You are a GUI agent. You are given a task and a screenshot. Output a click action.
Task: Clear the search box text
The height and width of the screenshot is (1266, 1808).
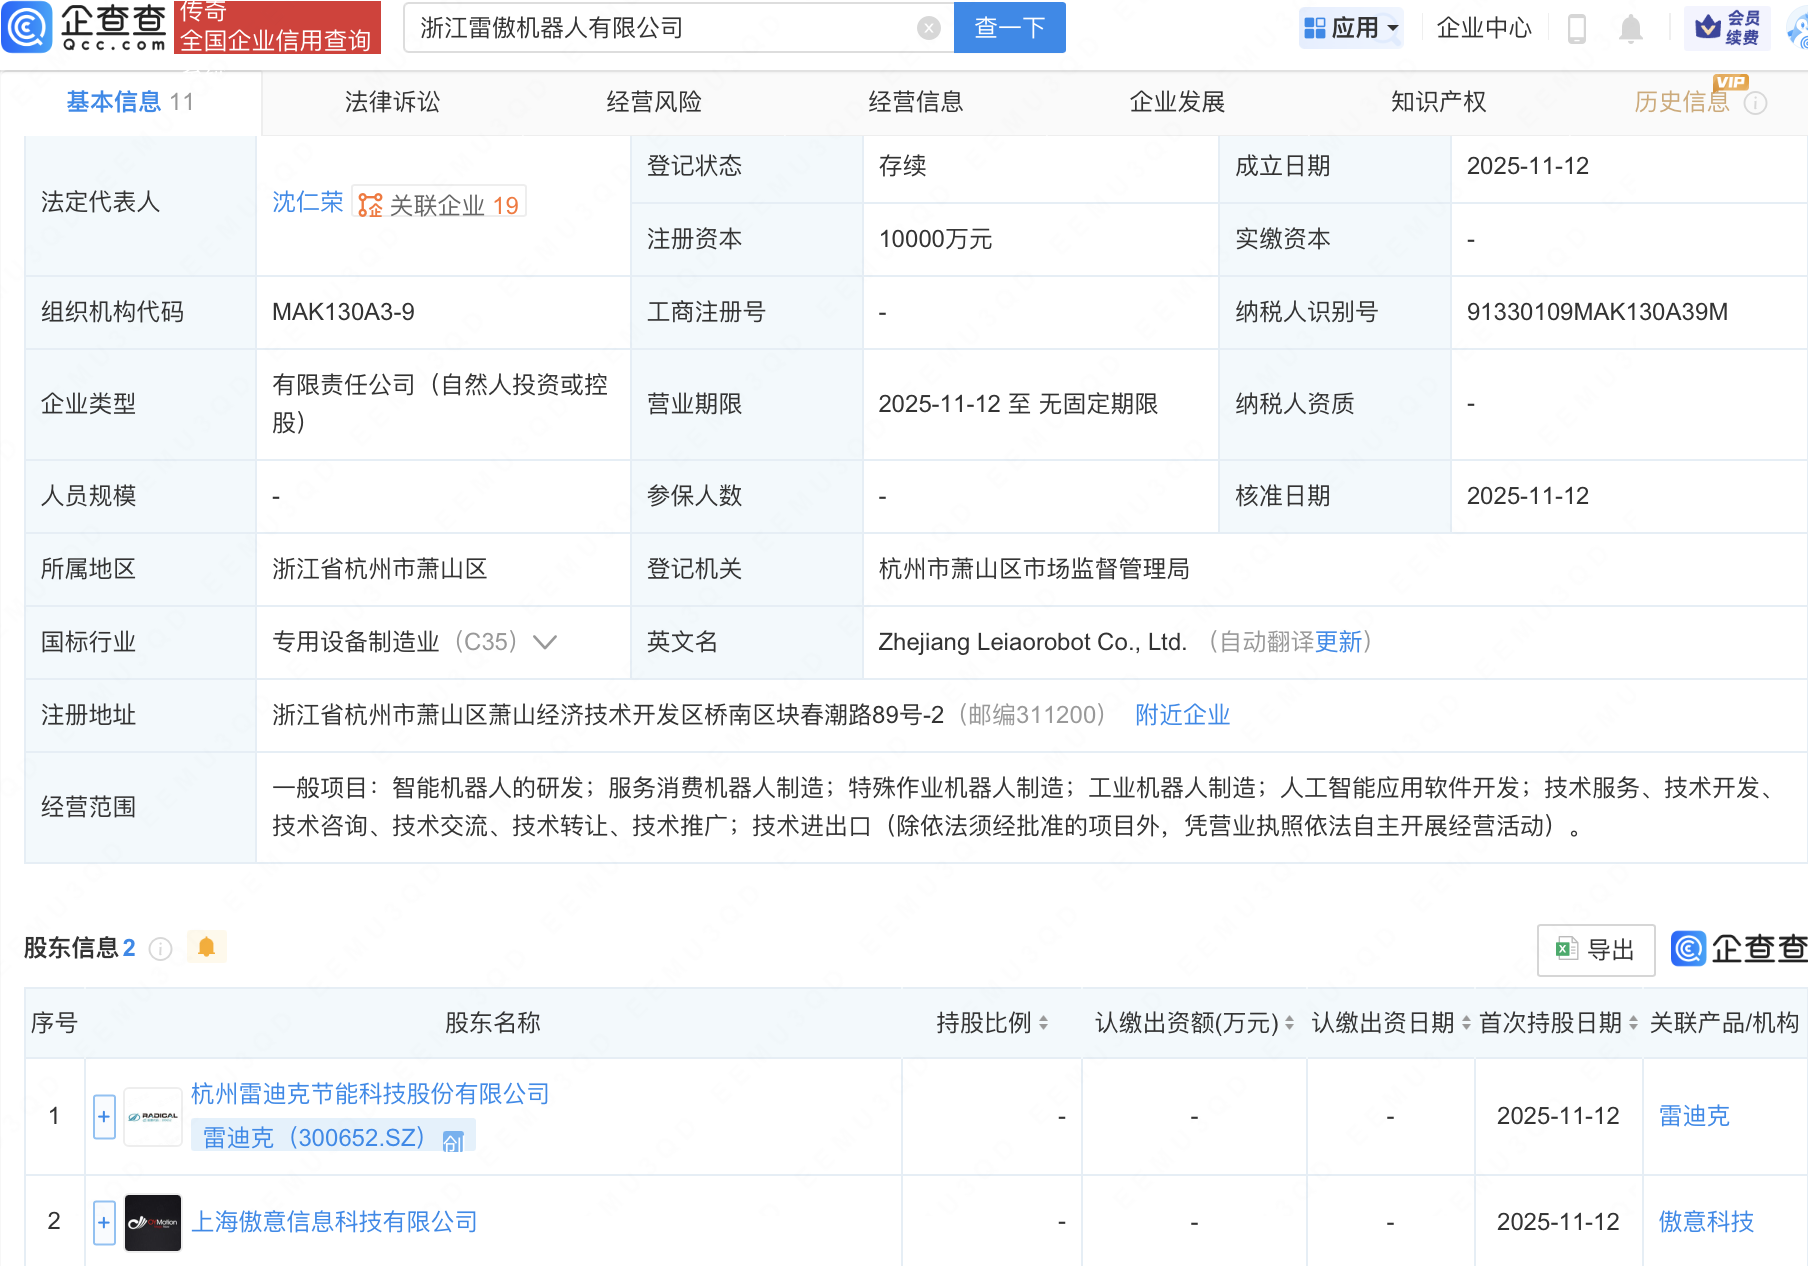coord(929,28)
